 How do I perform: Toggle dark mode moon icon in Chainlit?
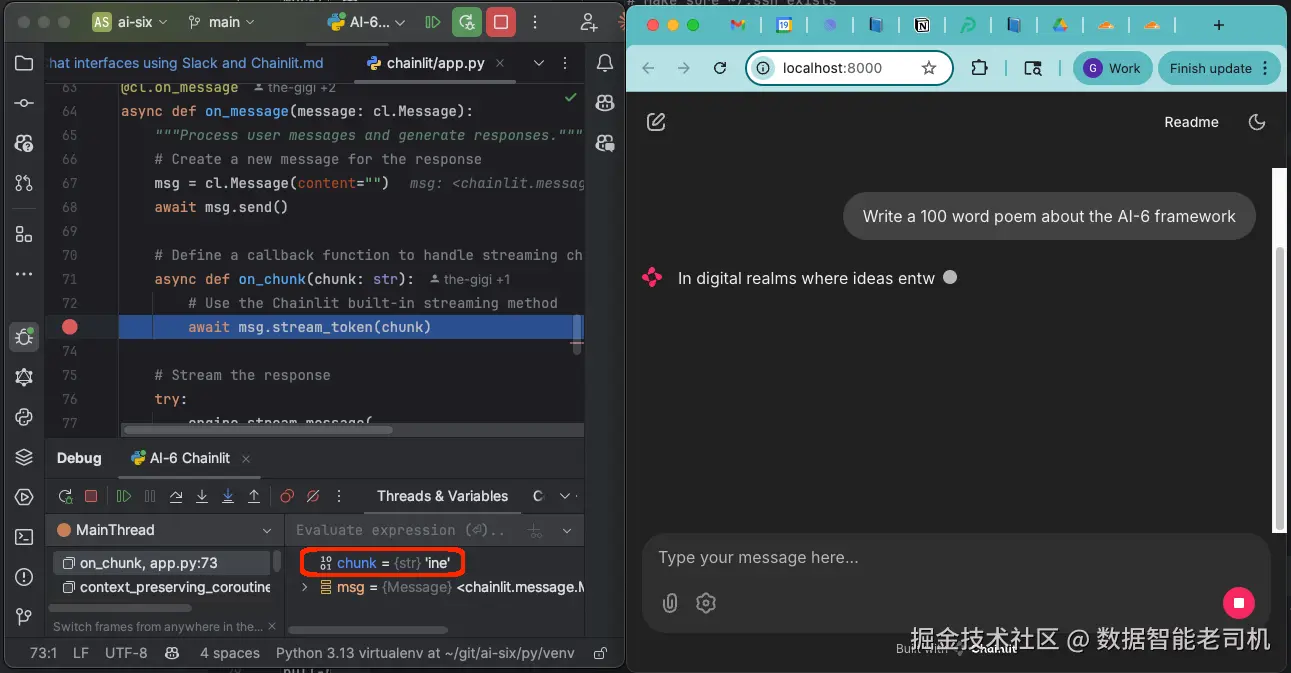pyautogui.click(x=1257, y=122)
